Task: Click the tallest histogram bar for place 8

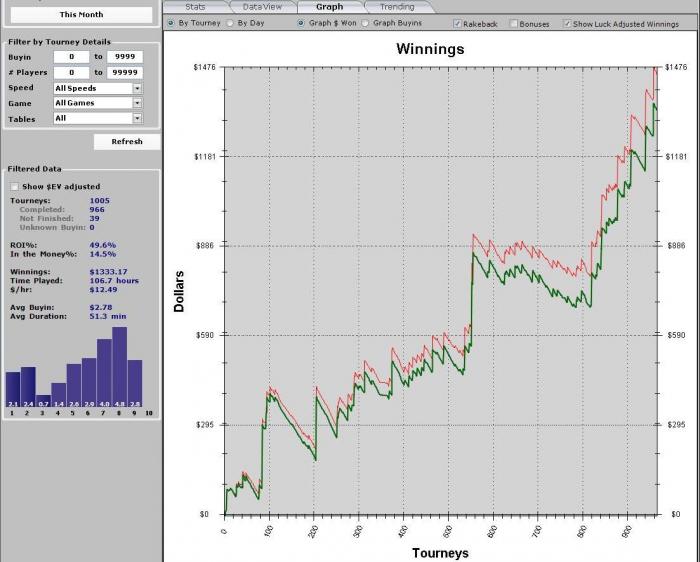Action: pyautogui.click(x=120, y=367)
